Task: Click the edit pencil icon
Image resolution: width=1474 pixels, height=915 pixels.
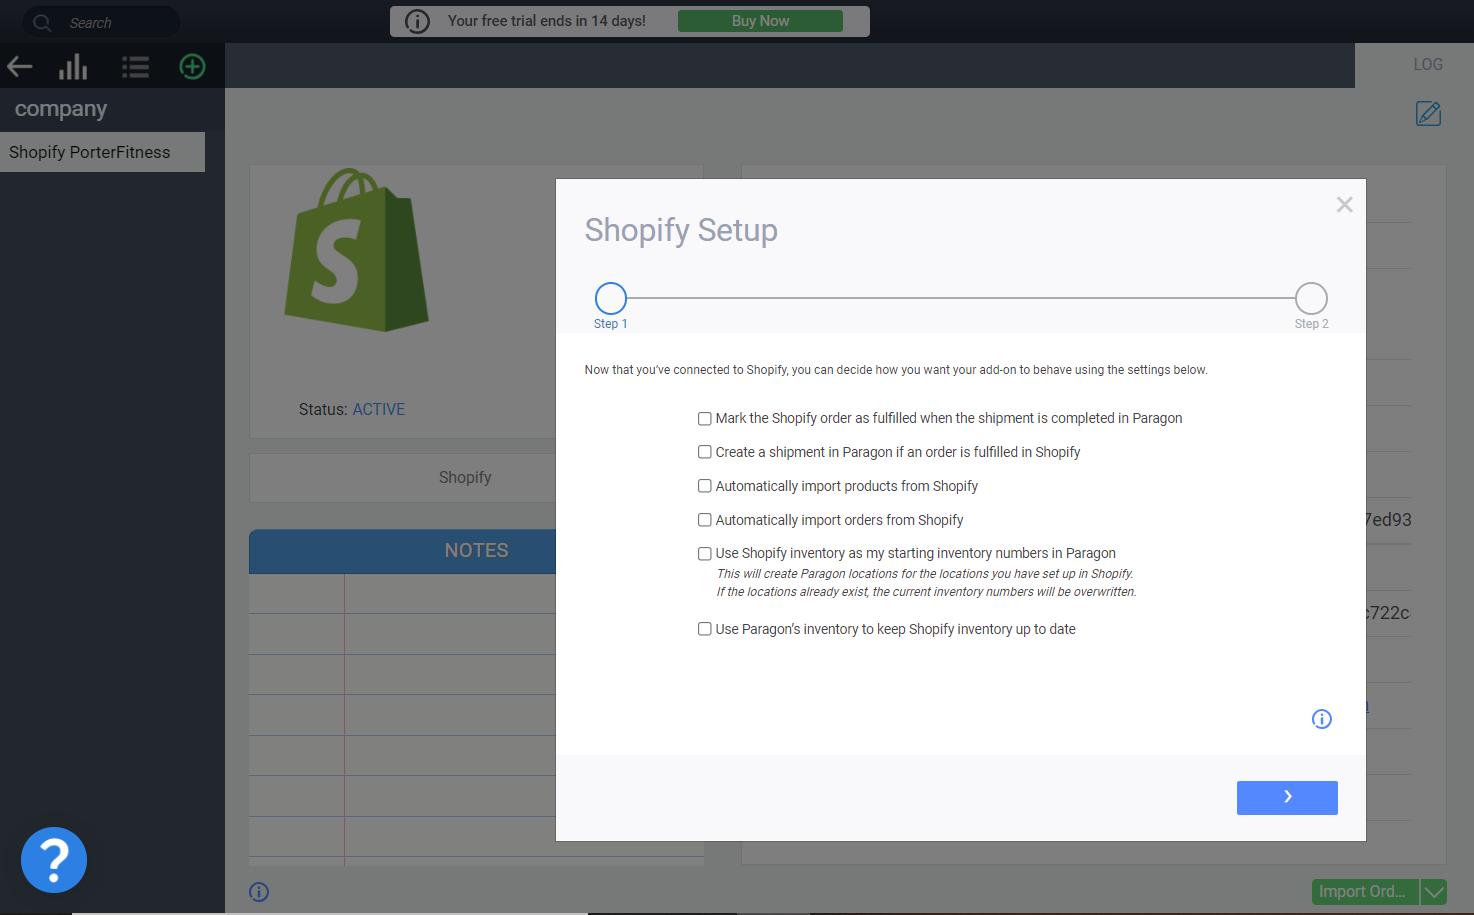Action: click(x=1428, y=113)
